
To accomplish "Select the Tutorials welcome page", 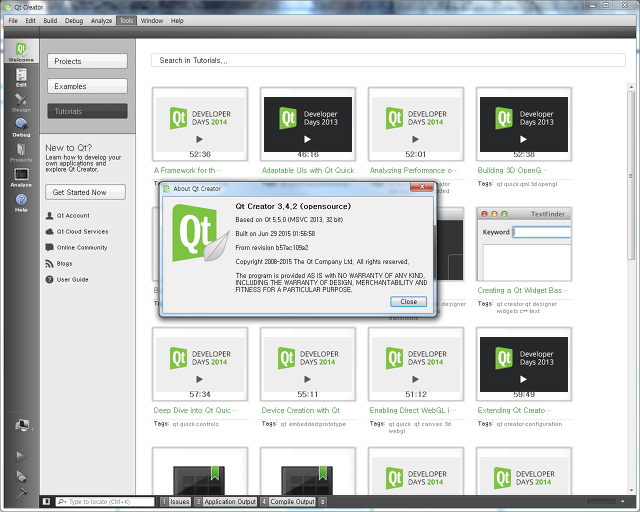I will pos(87,111).
